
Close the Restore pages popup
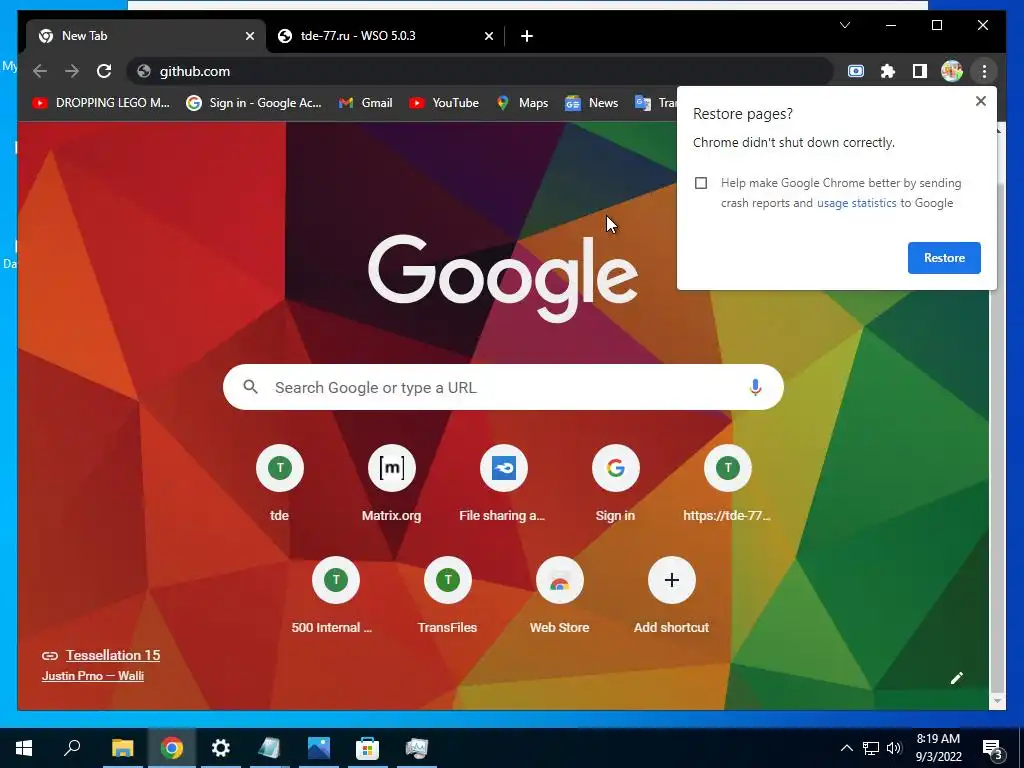click(x=980, y=101)
